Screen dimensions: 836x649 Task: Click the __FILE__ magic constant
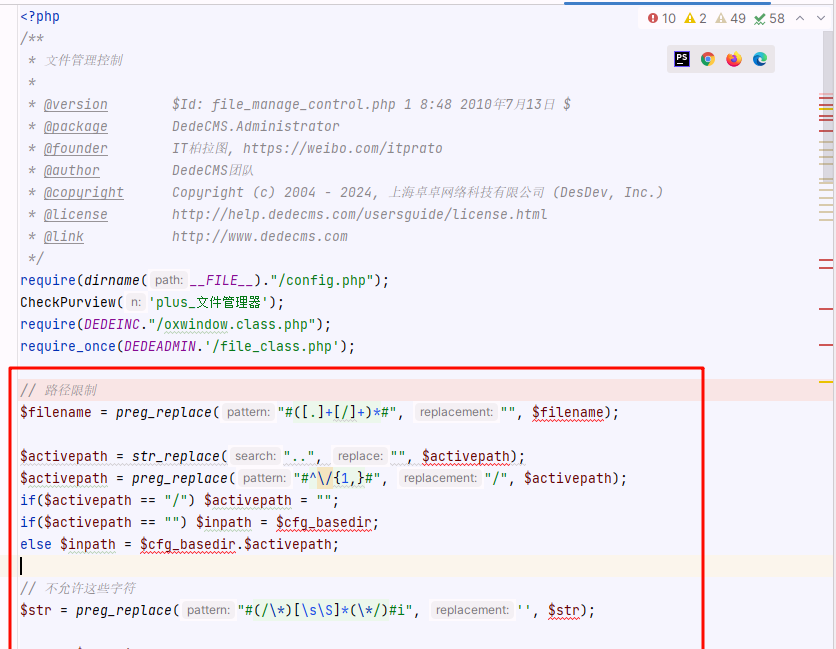(221, 281)
